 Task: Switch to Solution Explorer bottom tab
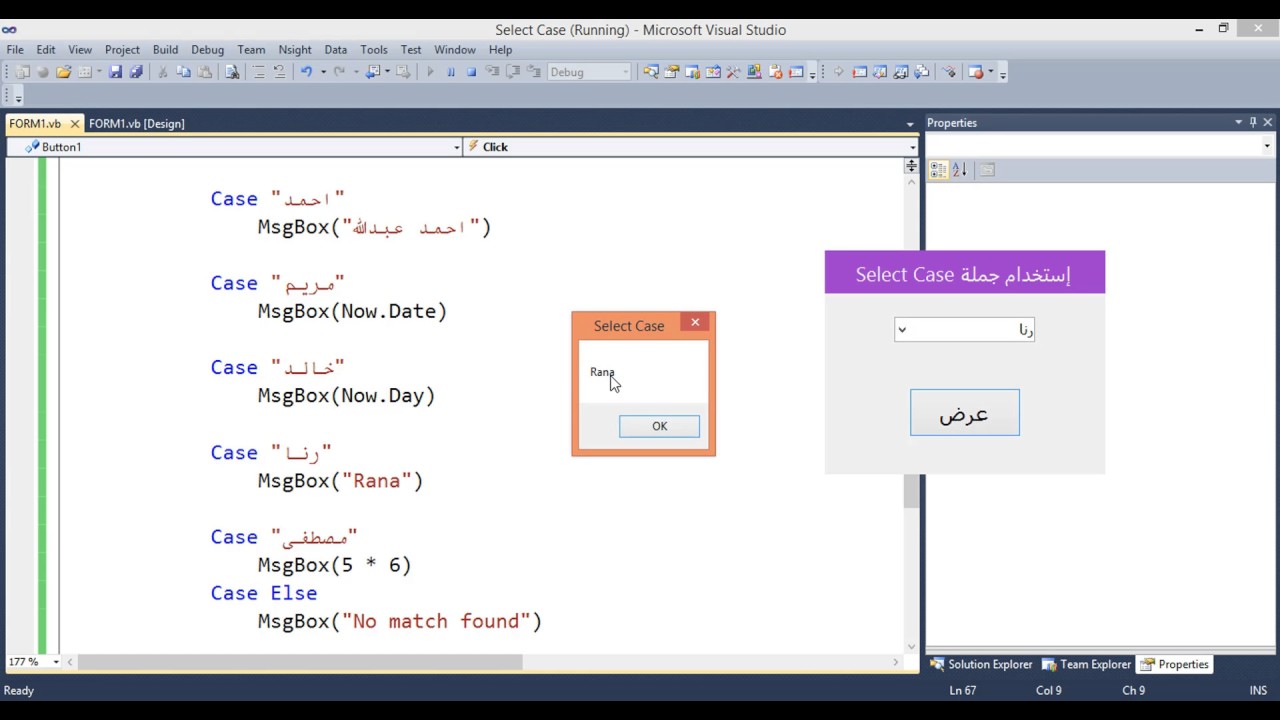[981, 664]
